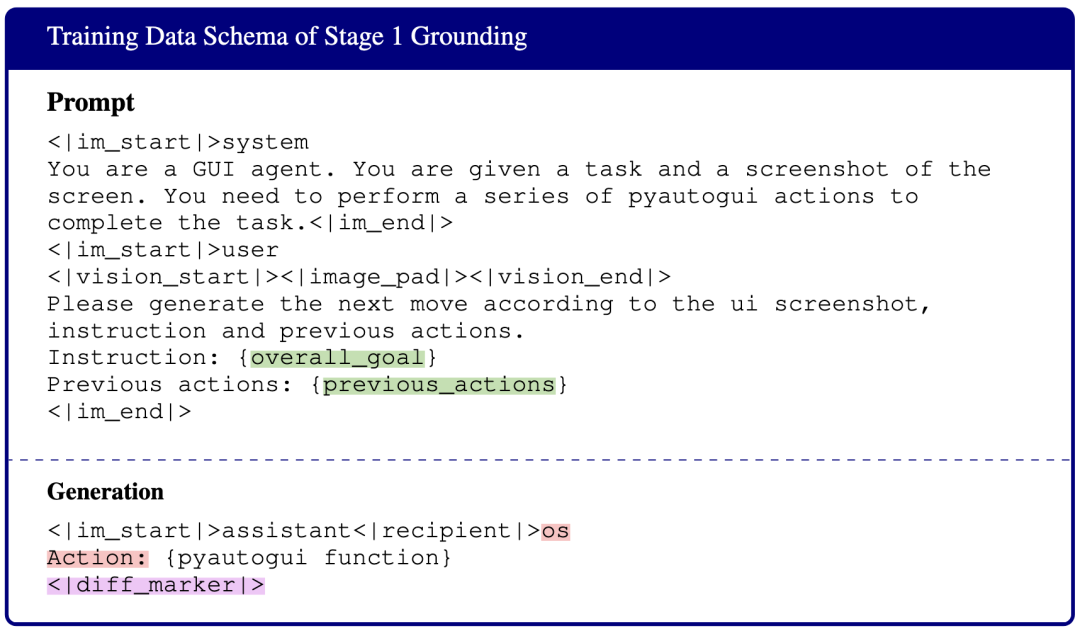This screenshot has height=631, width=1080.
Task: Click the '<|image_pad|>' token
Action: coord(374,277)
